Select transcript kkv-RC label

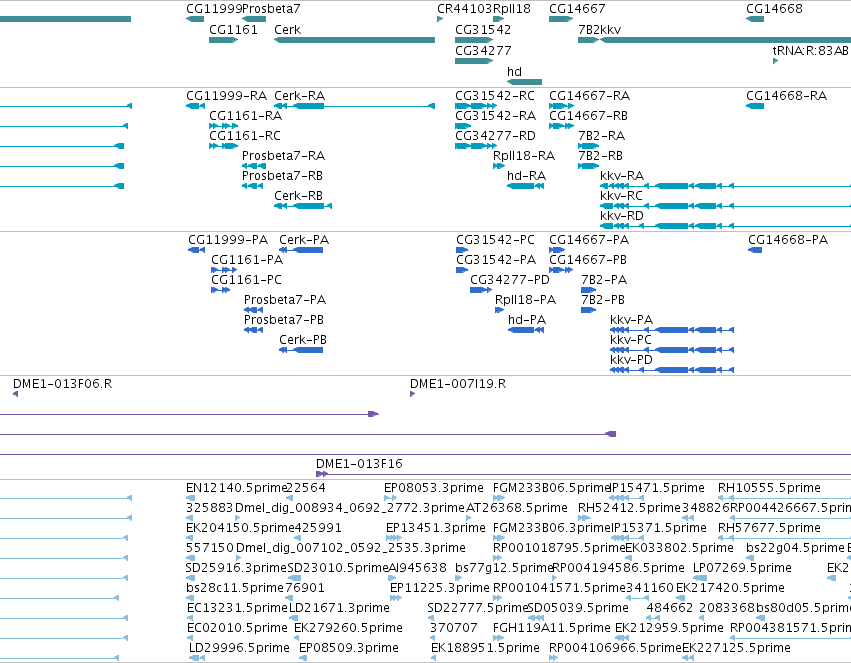(621, 196)
